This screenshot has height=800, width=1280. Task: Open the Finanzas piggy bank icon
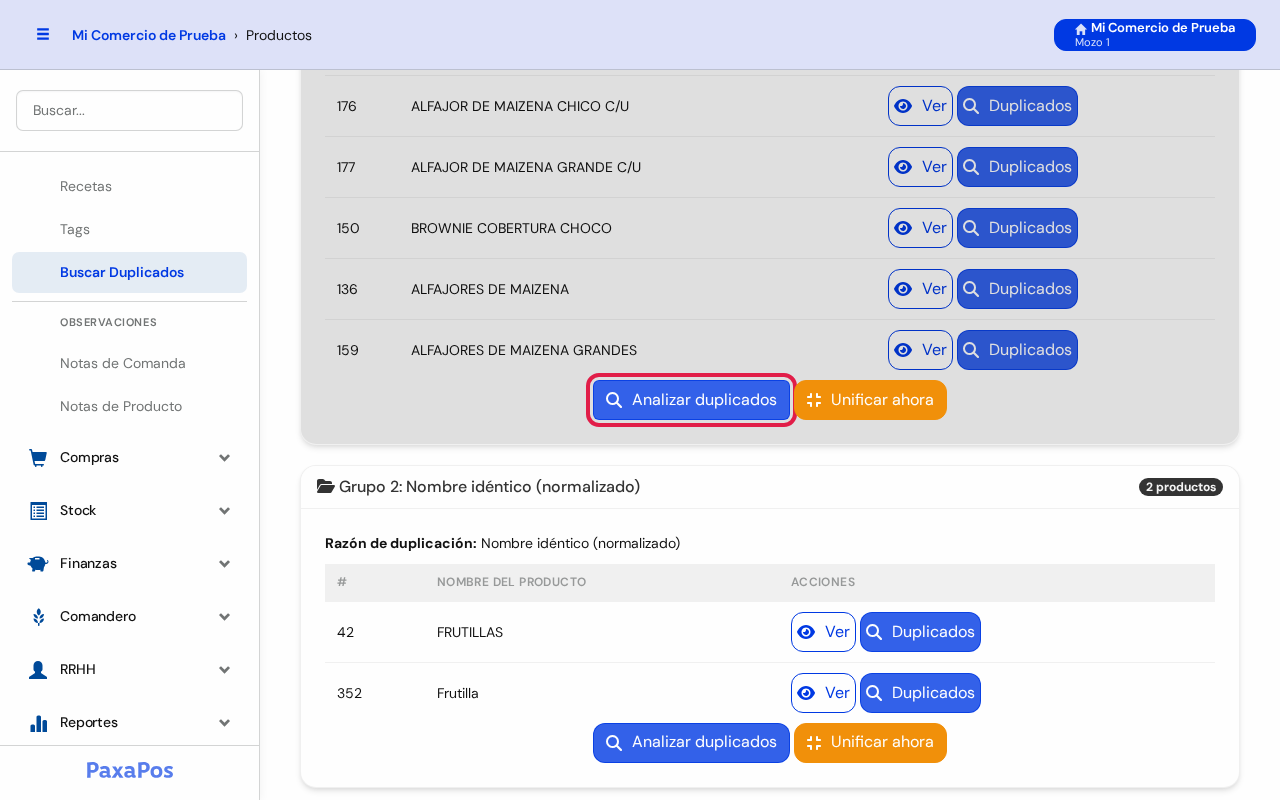(x=38, y=564)
